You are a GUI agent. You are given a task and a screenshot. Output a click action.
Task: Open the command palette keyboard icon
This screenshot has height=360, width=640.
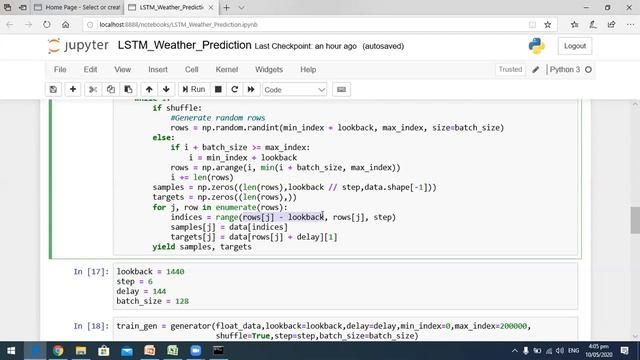pos(342,89)
